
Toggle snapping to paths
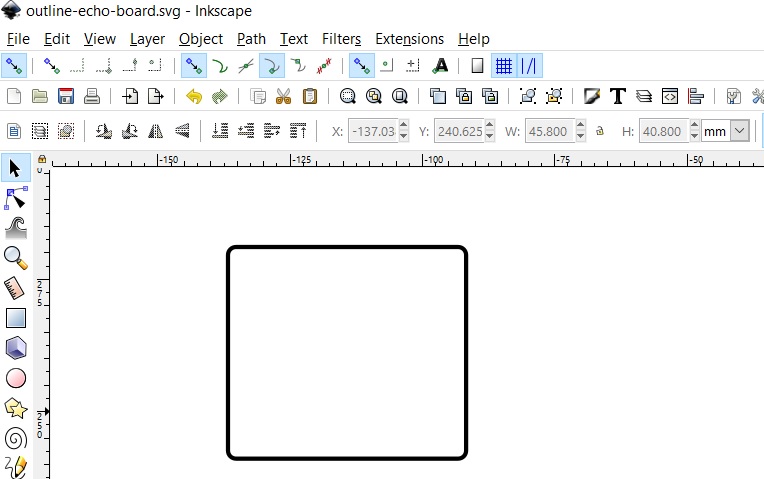[220, 65]
